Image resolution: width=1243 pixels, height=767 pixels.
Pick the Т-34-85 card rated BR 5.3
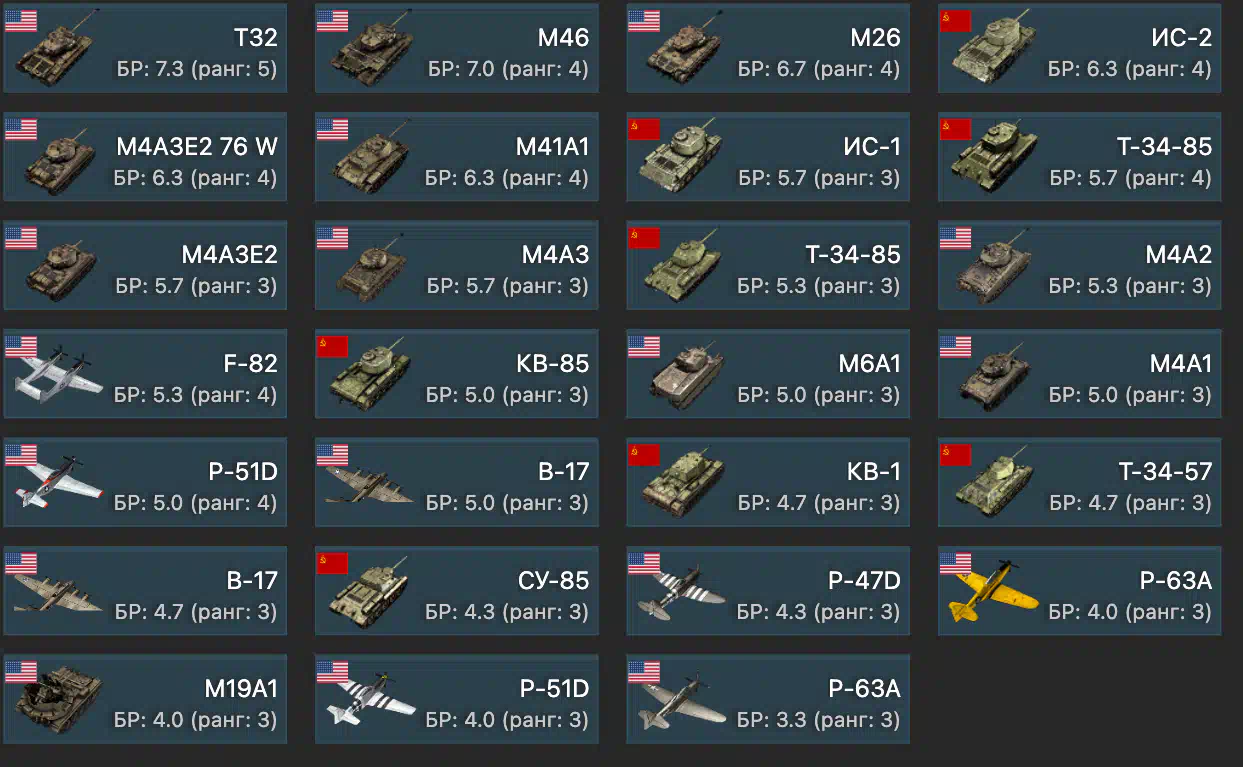pos(768,265)
